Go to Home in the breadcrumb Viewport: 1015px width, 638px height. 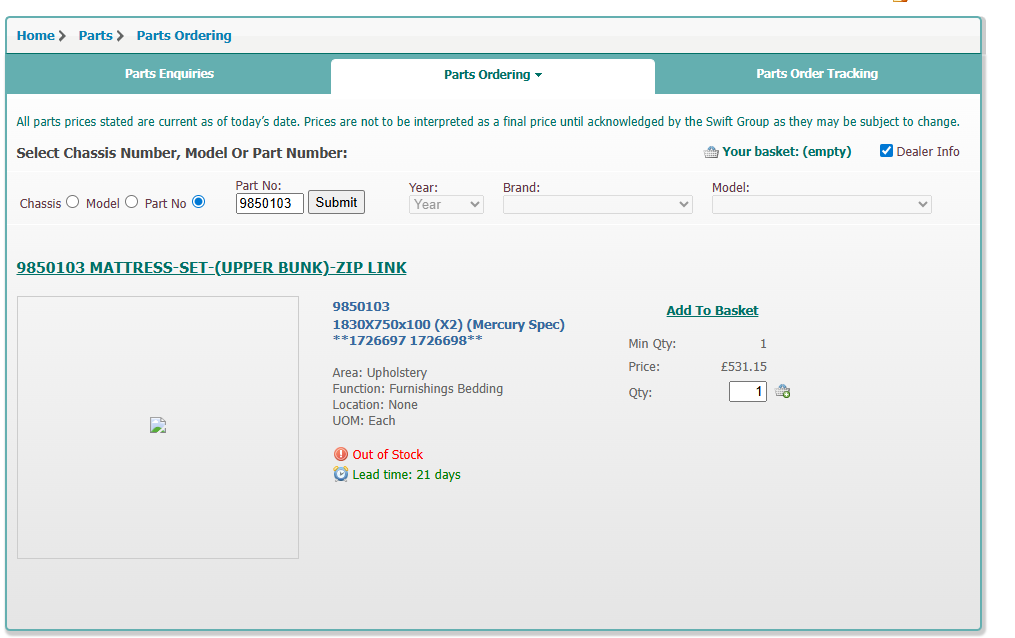point(36,36)
